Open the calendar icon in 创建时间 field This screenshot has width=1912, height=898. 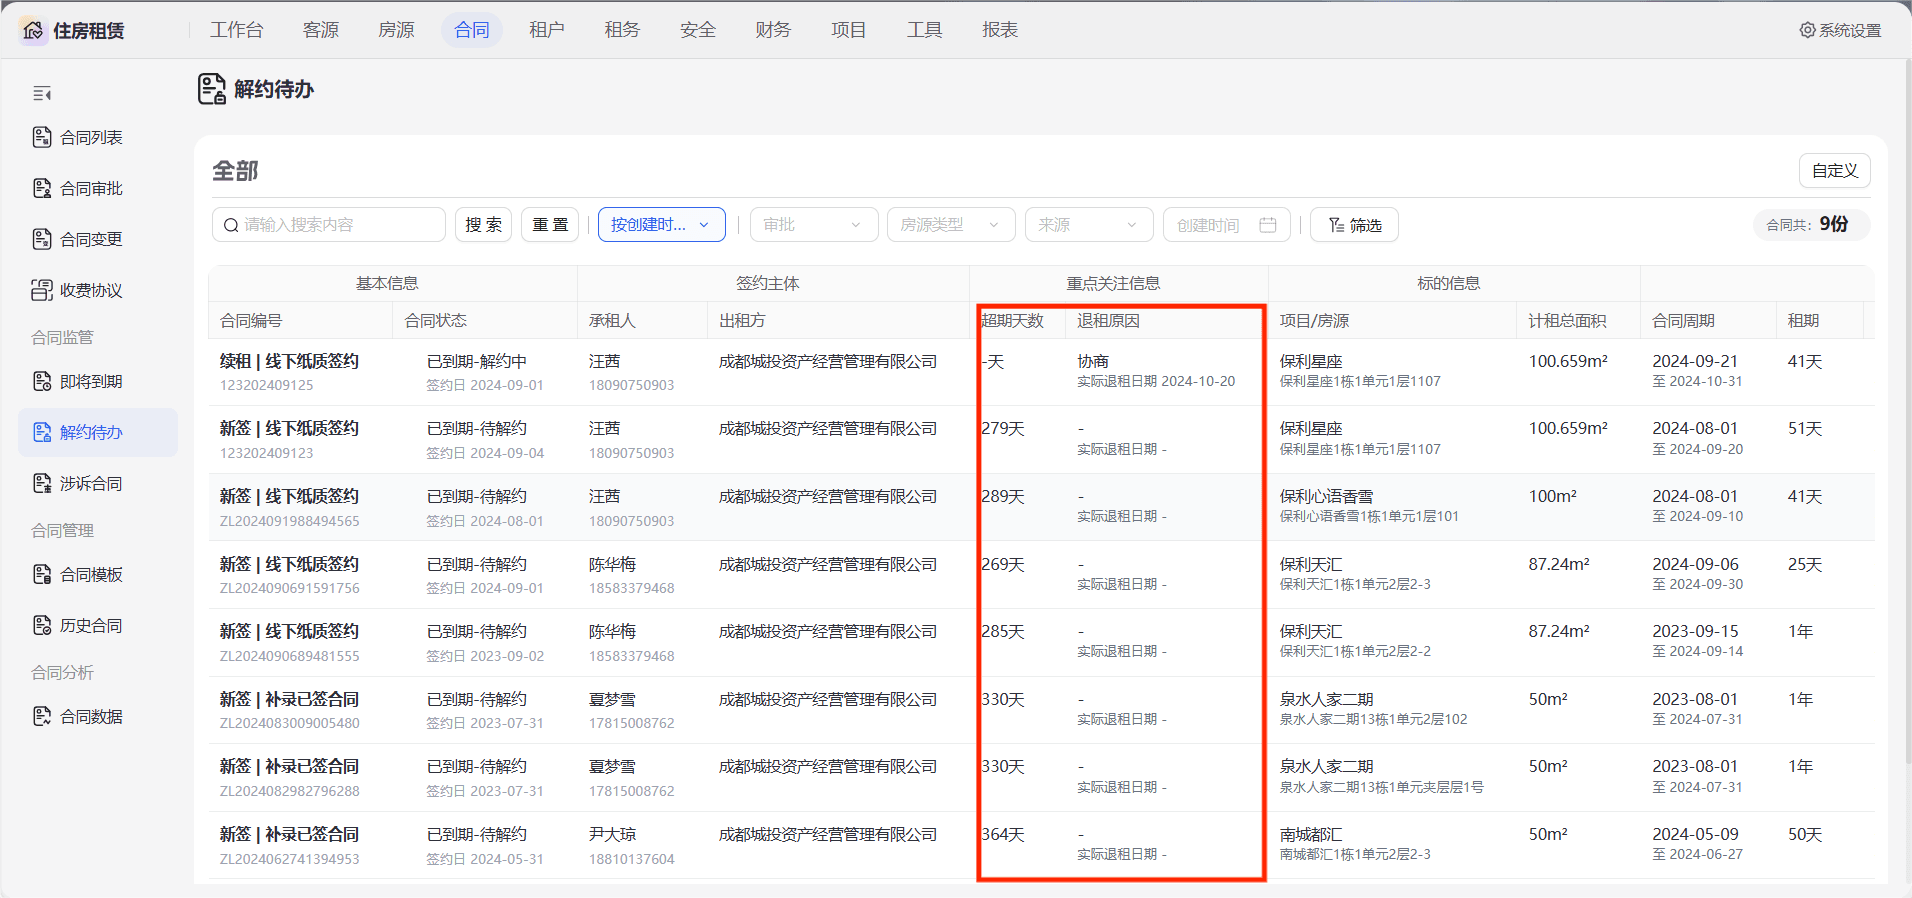click(x=1268, y=225)
